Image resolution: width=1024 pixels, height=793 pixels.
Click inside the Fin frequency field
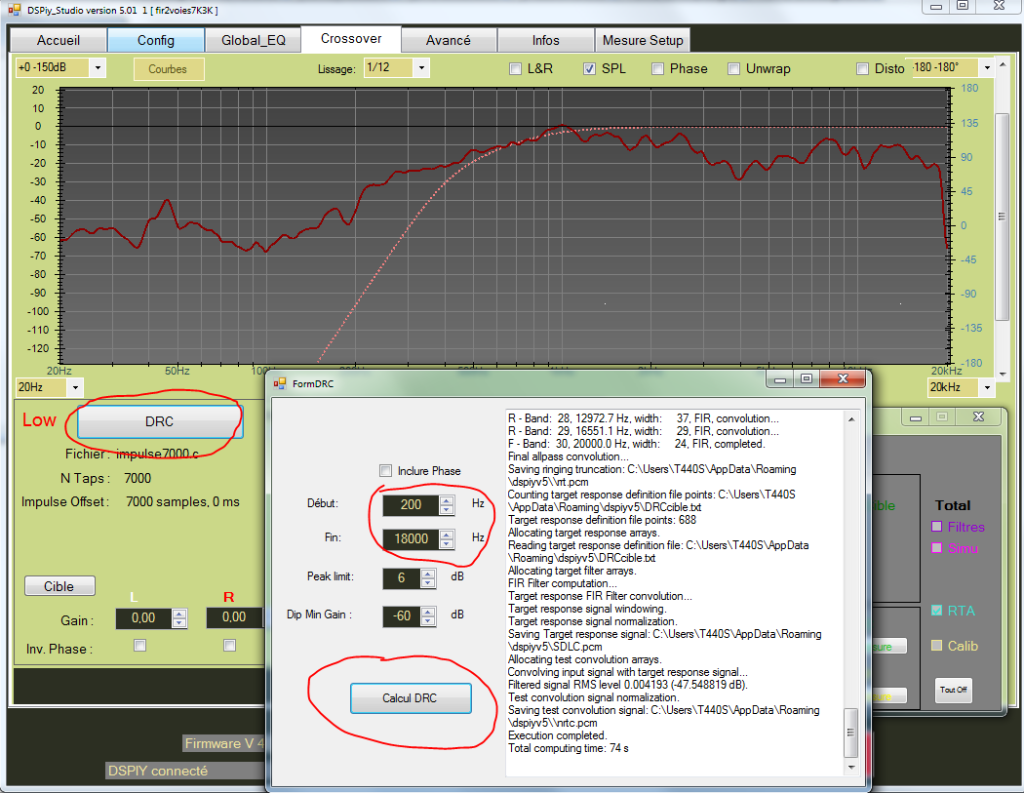[410, 538]
